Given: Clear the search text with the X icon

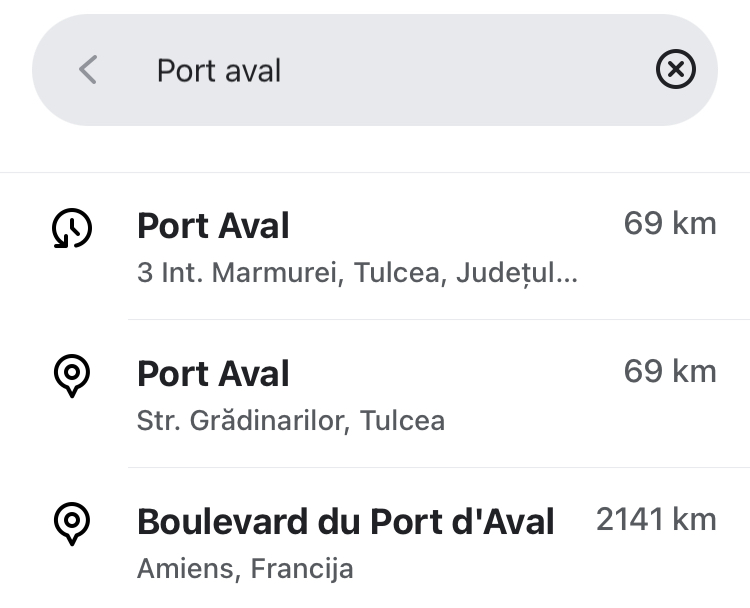Looking at the screenshot, I should click(675, 69).
